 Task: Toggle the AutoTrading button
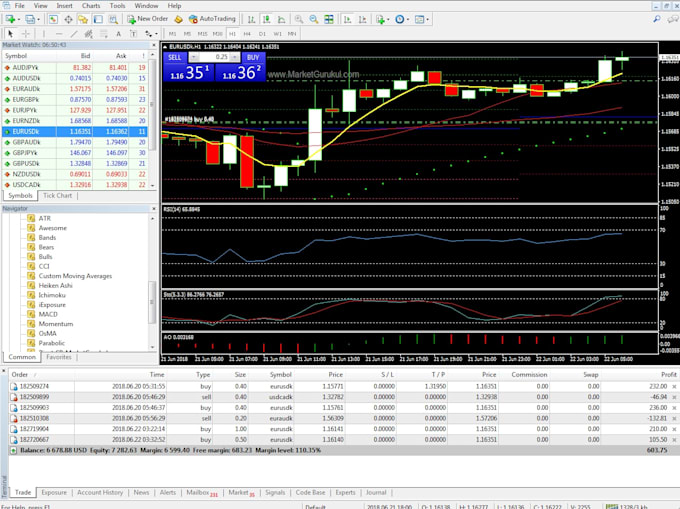coord(211,18)
